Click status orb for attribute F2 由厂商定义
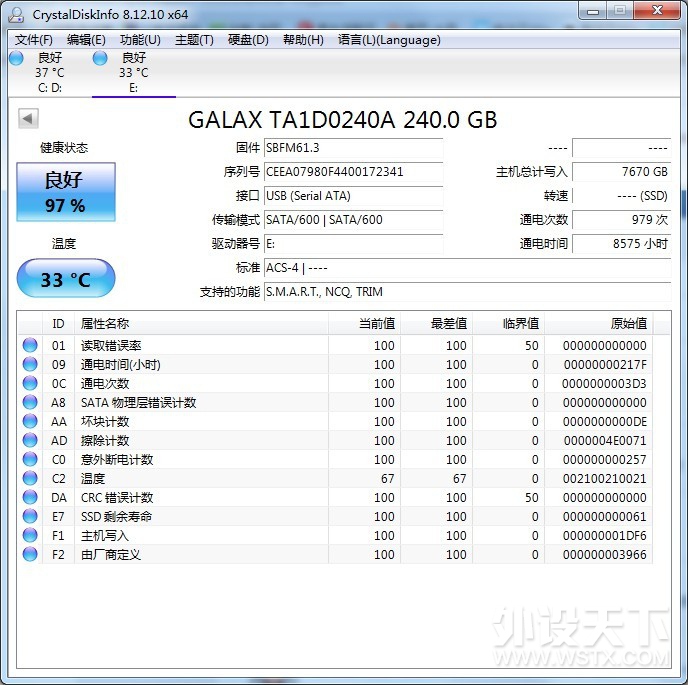This screenshot has height=685, width=688. click(30, 554)
